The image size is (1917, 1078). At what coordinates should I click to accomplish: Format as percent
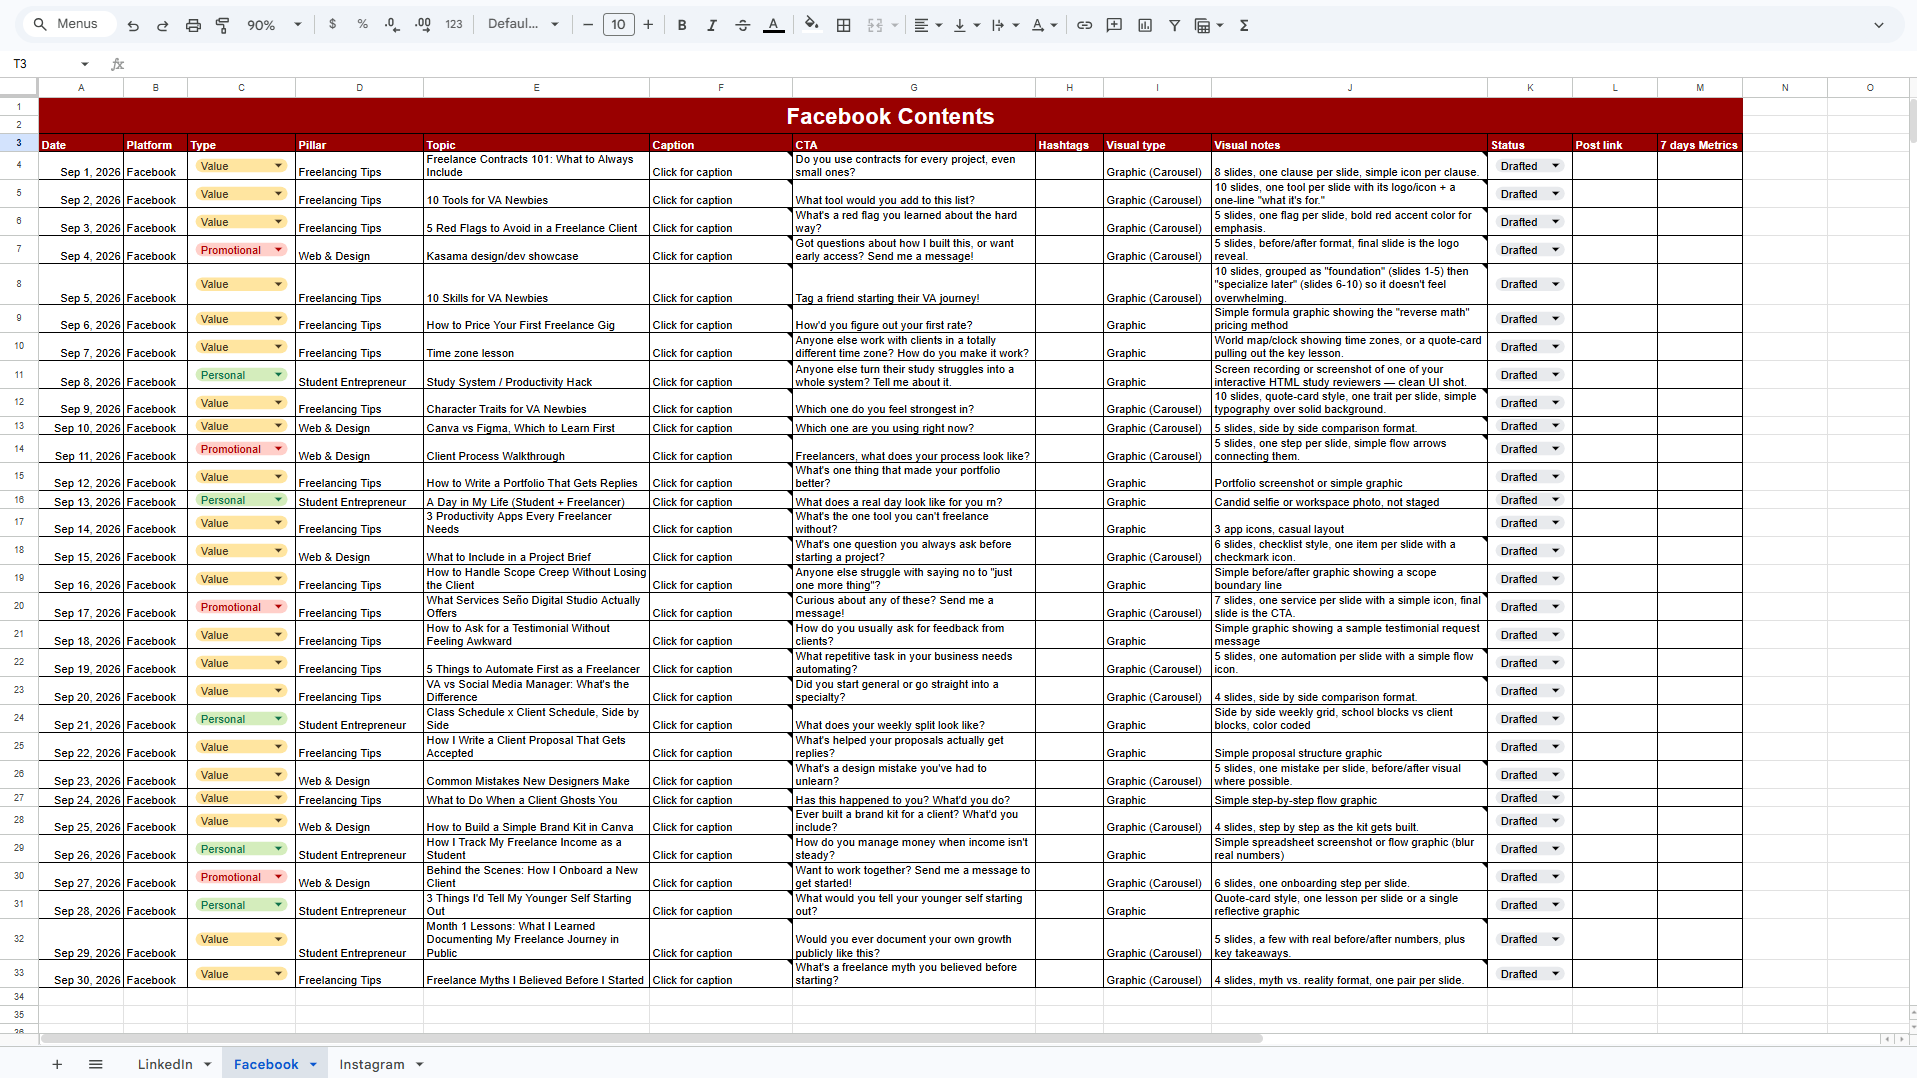362,25
